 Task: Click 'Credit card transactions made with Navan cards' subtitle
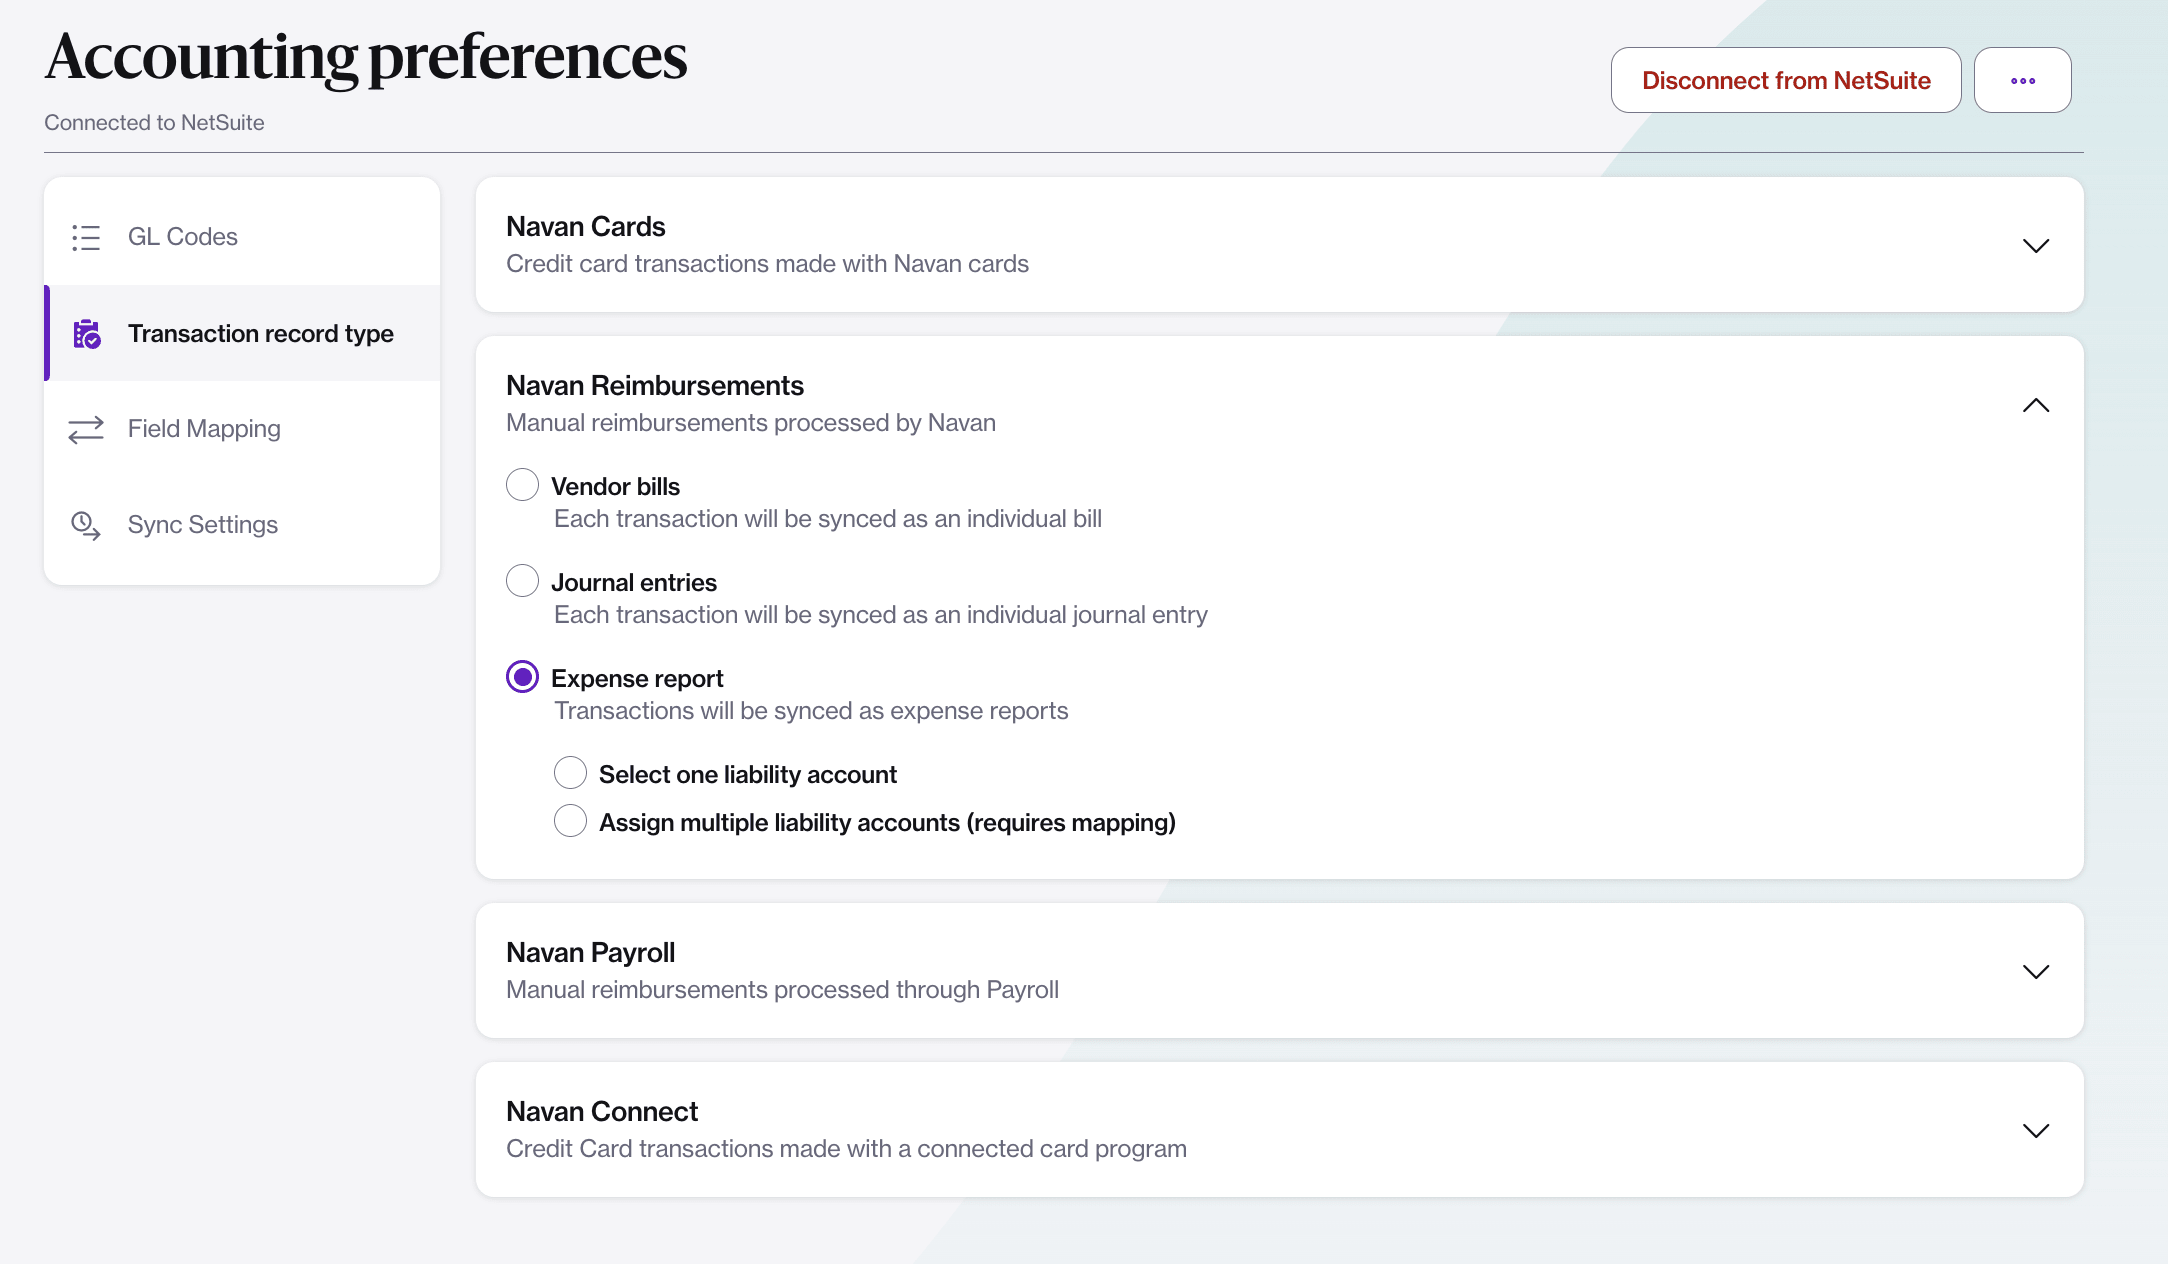pos(767,264)
